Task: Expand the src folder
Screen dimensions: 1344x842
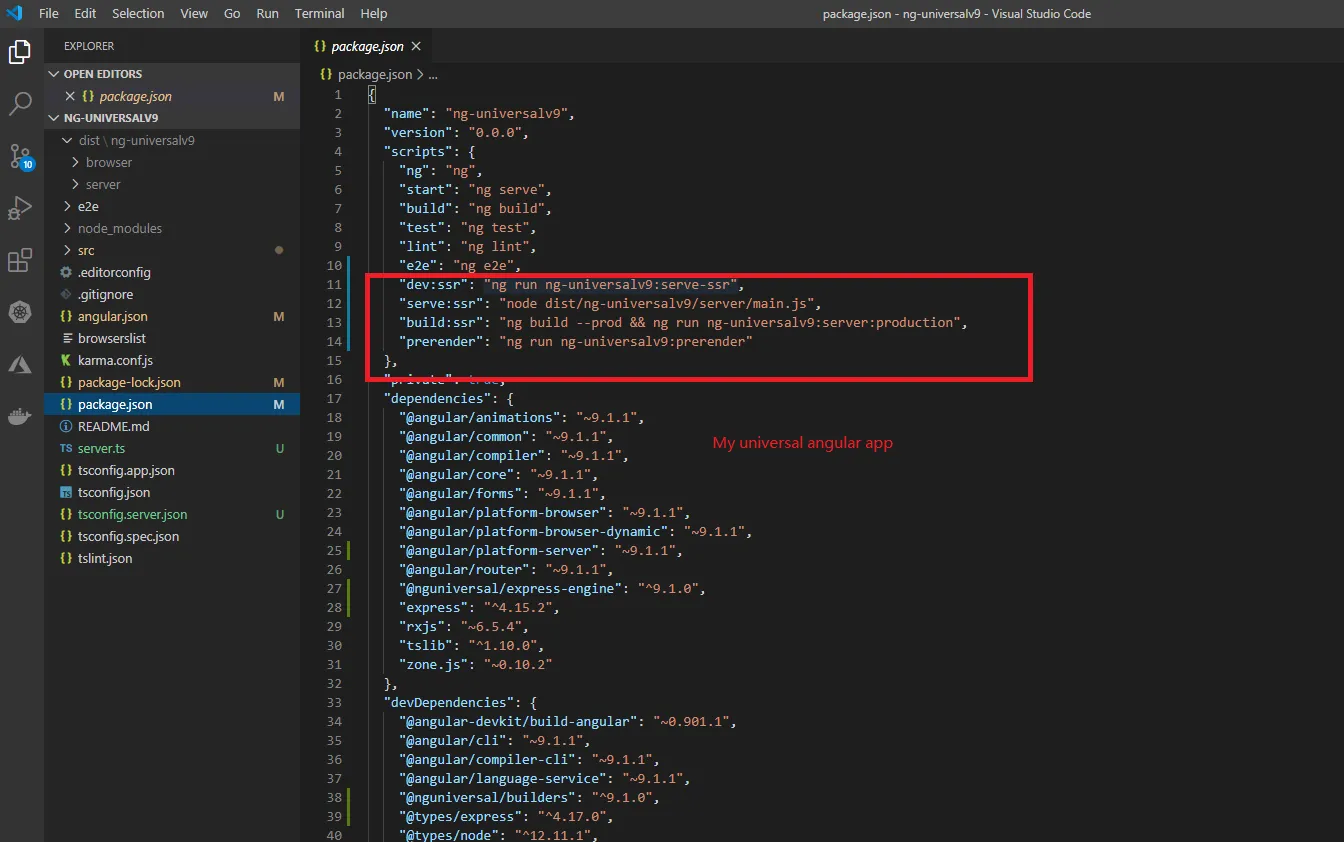Action: 67,251
